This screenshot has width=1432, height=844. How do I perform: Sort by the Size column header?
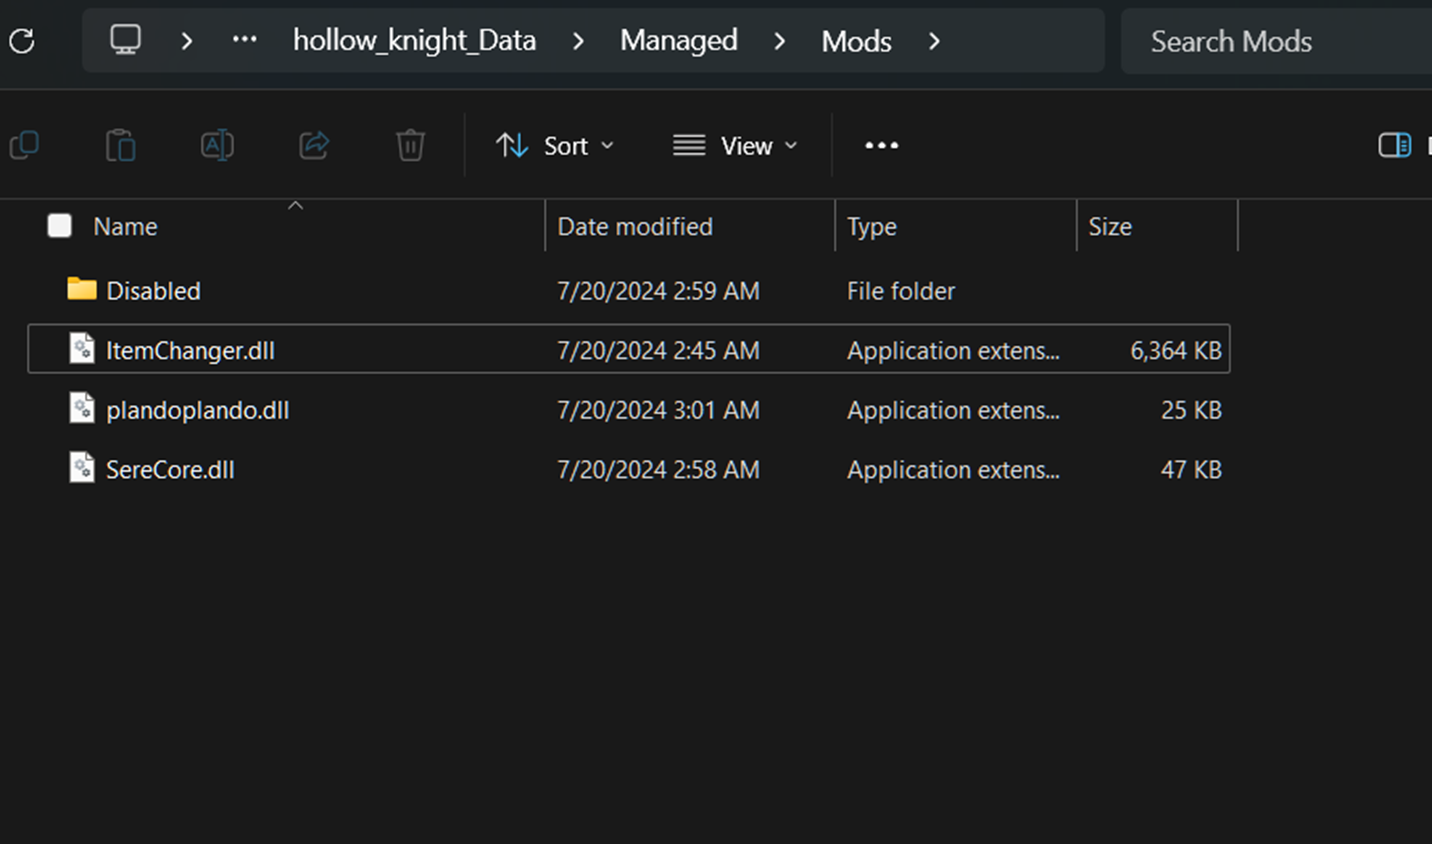tap(1110, 227)
